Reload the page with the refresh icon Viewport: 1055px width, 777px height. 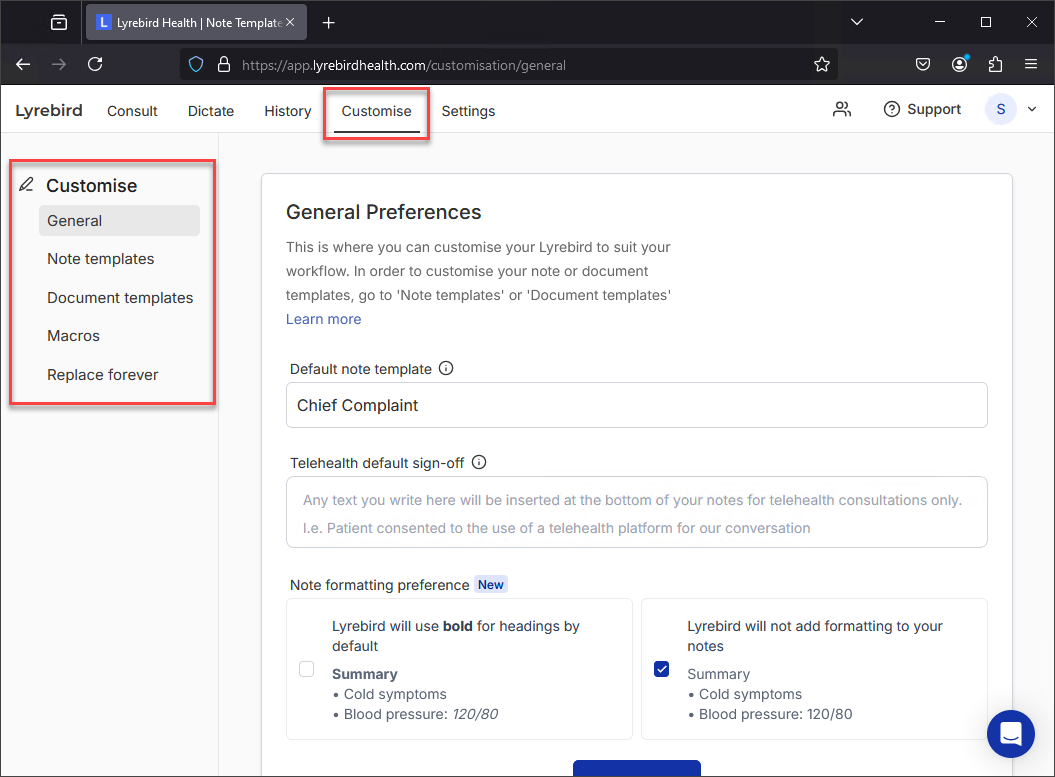pyautogui.click(x=96, y=65)
